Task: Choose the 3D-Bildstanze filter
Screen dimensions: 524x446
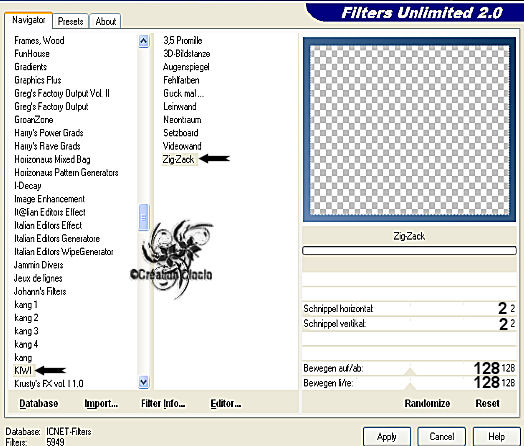Action: pos(186,53)
